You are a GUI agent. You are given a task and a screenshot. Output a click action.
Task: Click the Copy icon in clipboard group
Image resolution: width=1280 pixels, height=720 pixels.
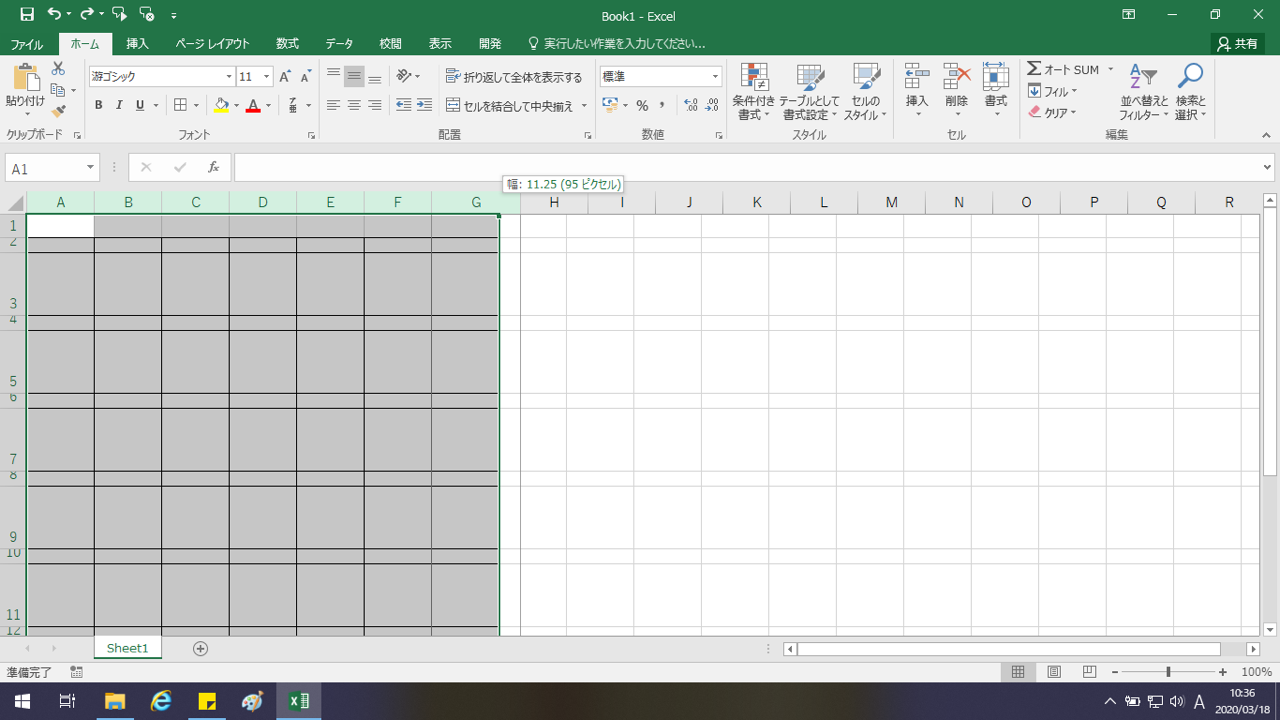tap(58, 90)
